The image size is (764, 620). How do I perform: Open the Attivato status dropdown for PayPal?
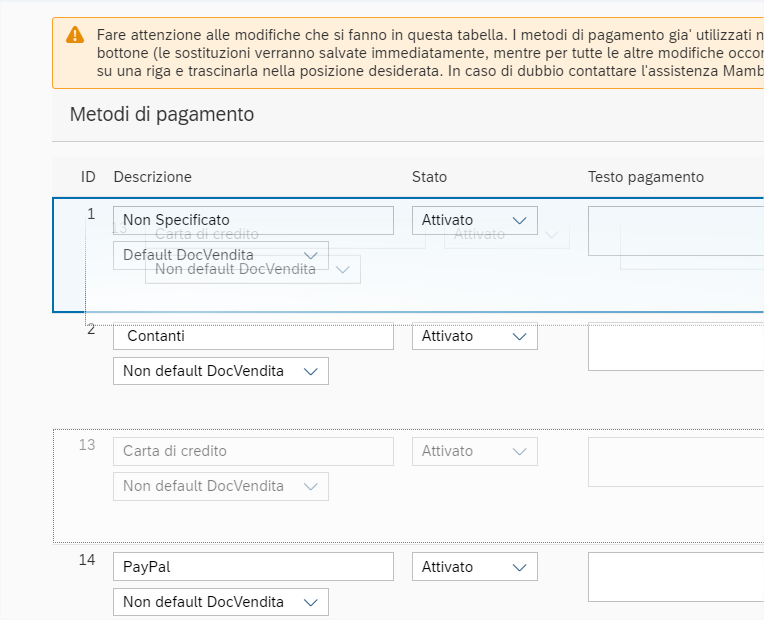(474, 567)
